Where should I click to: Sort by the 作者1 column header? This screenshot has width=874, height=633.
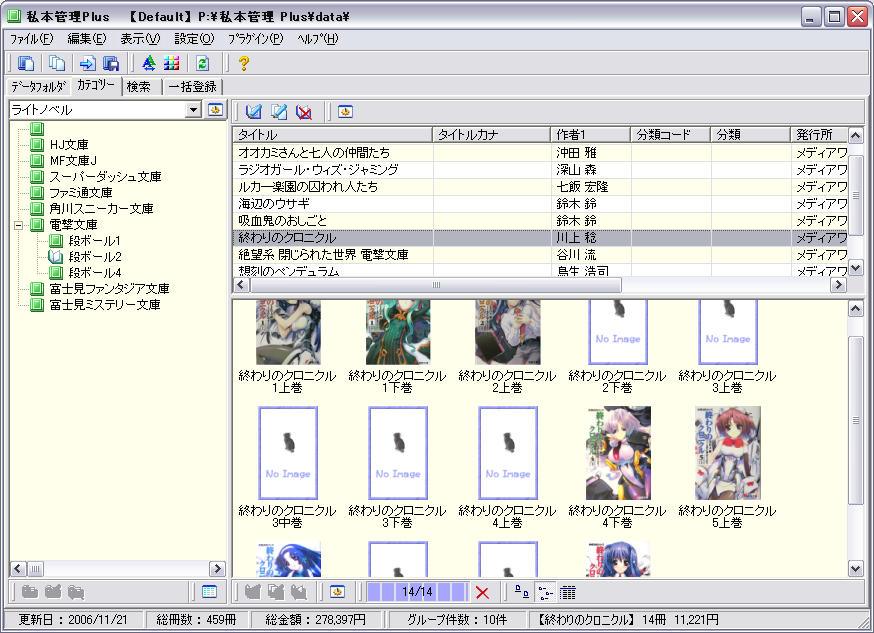coord(591,134)
